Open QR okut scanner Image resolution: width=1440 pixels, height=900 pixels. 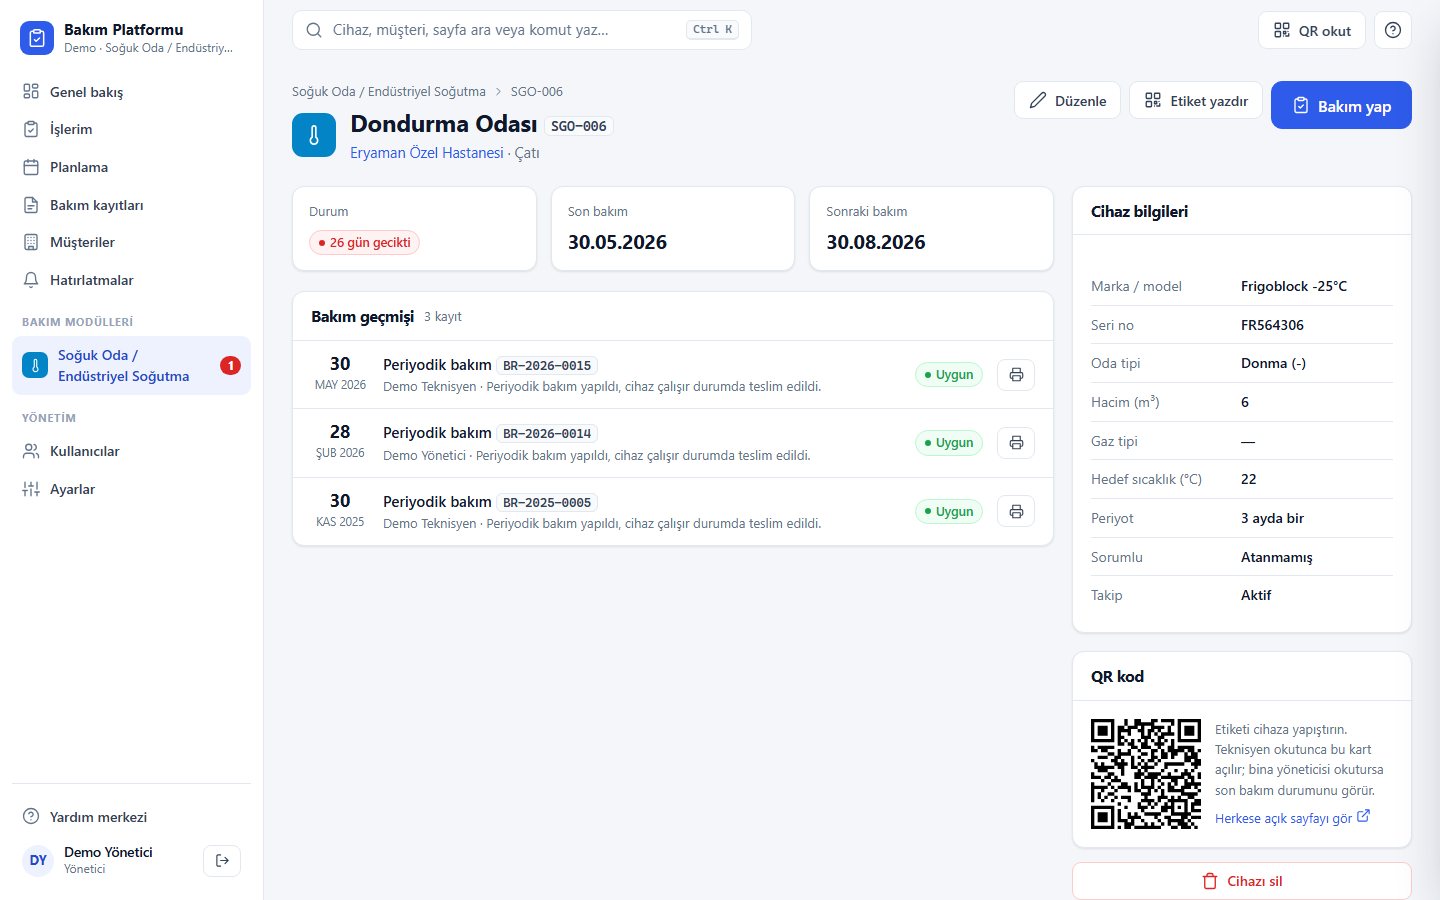point(1312,30)
